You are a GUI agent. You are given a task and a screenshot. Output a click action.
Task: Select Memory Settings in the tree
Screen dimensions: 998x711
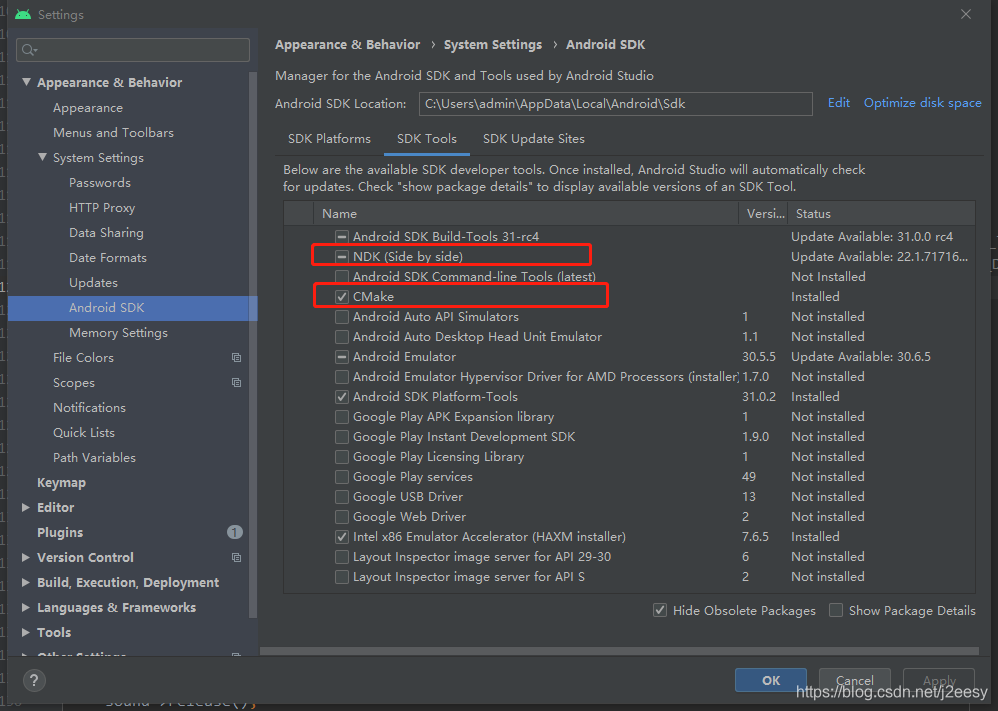(x=118, y=332)
